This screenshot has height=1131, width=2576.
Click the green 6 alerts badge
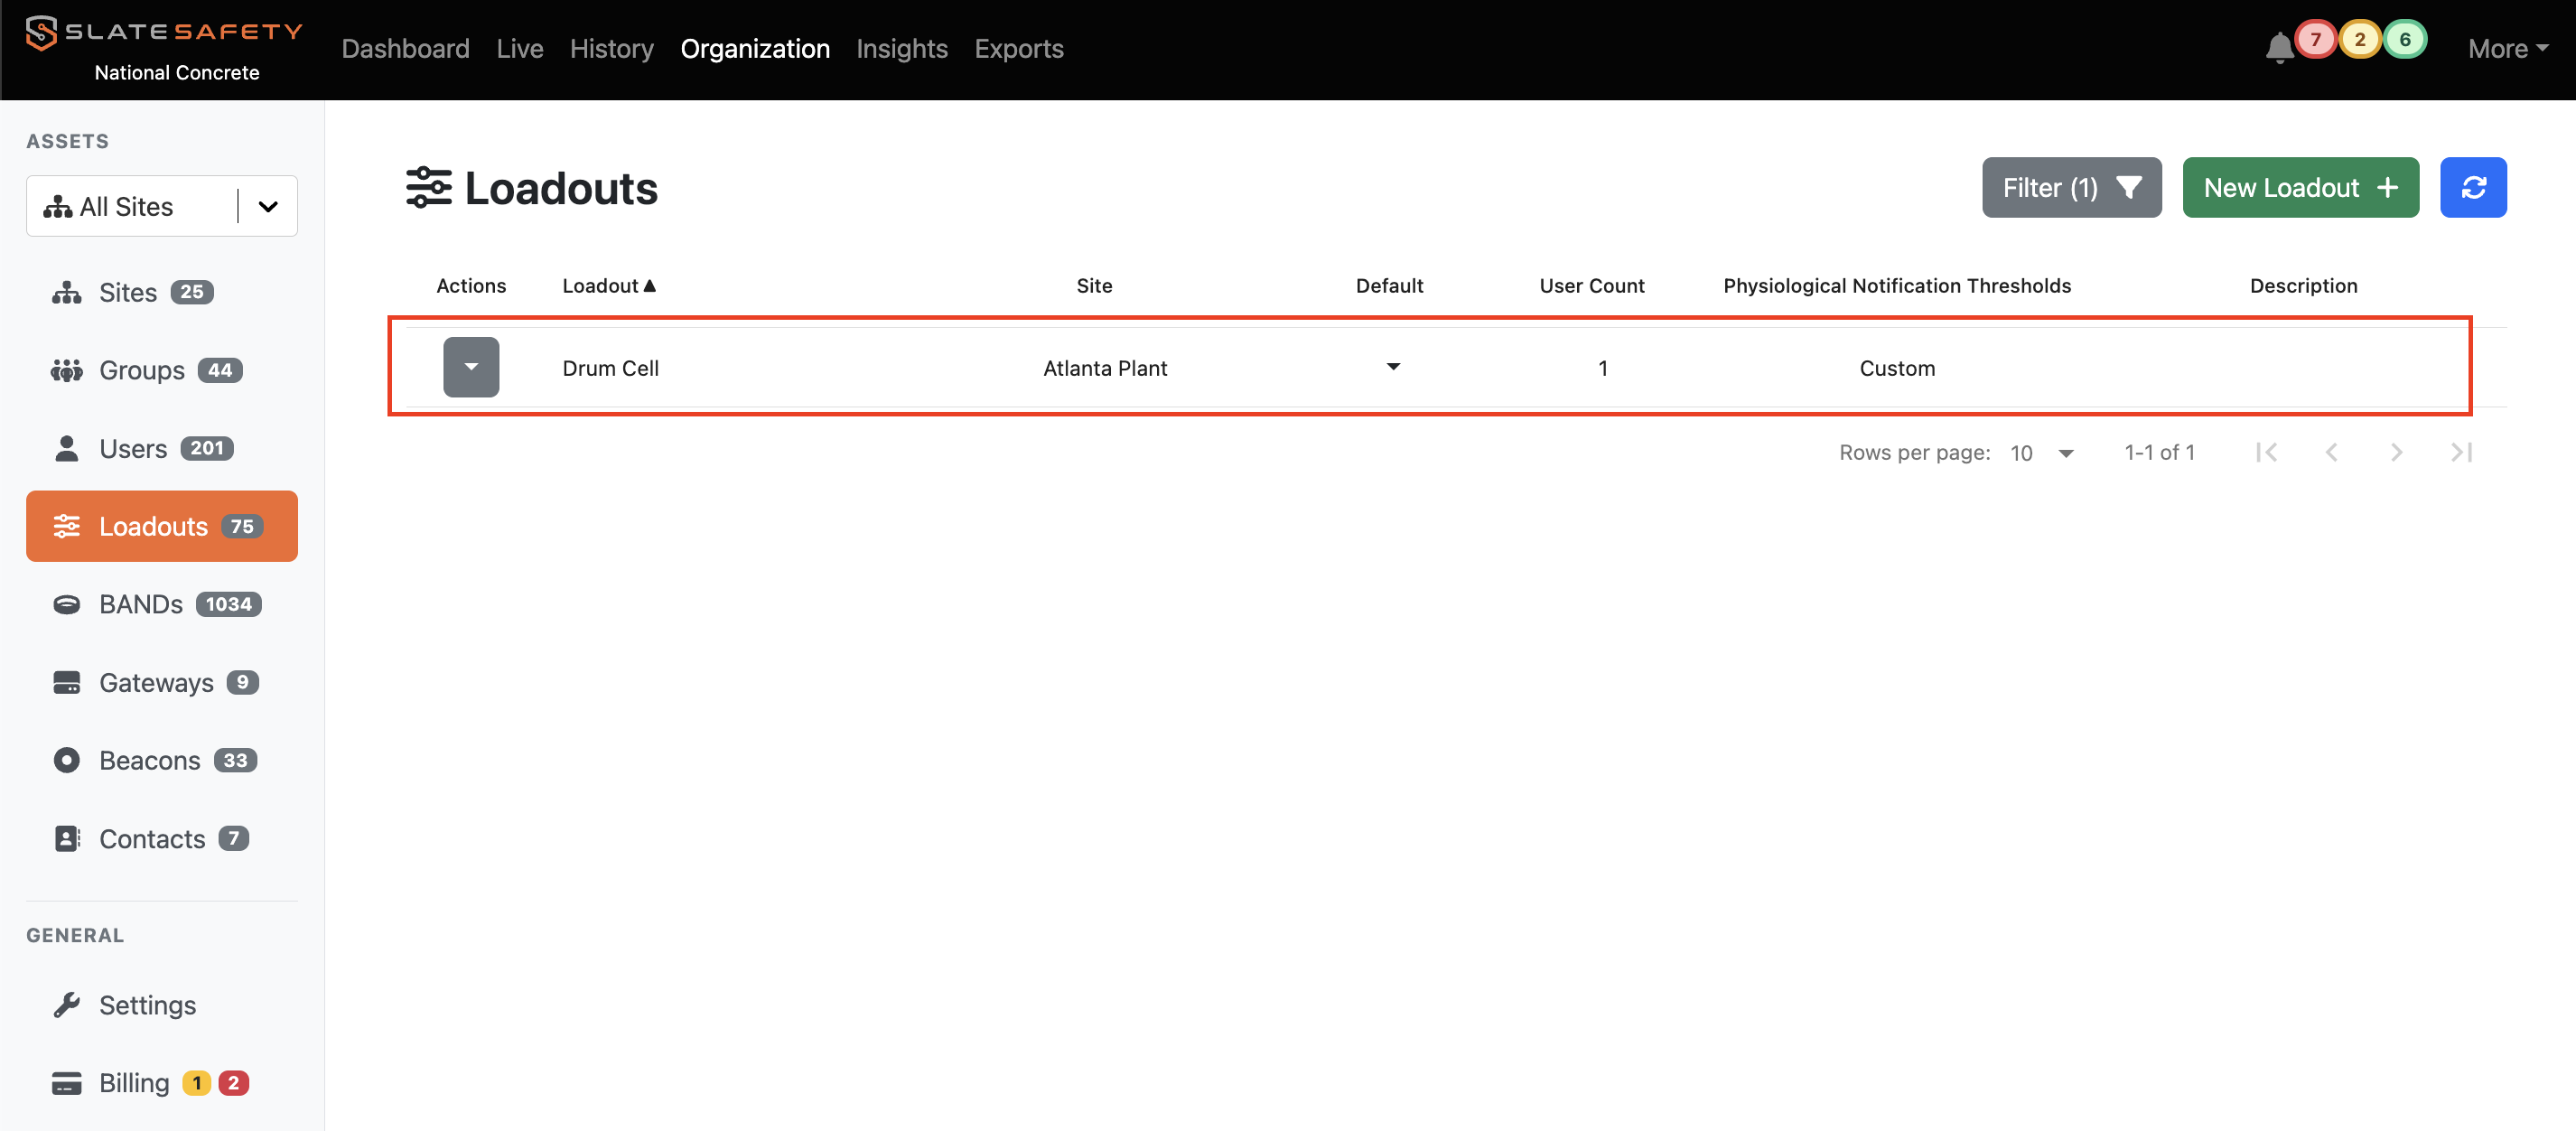pyautogui.click(x=2404, y=40)
